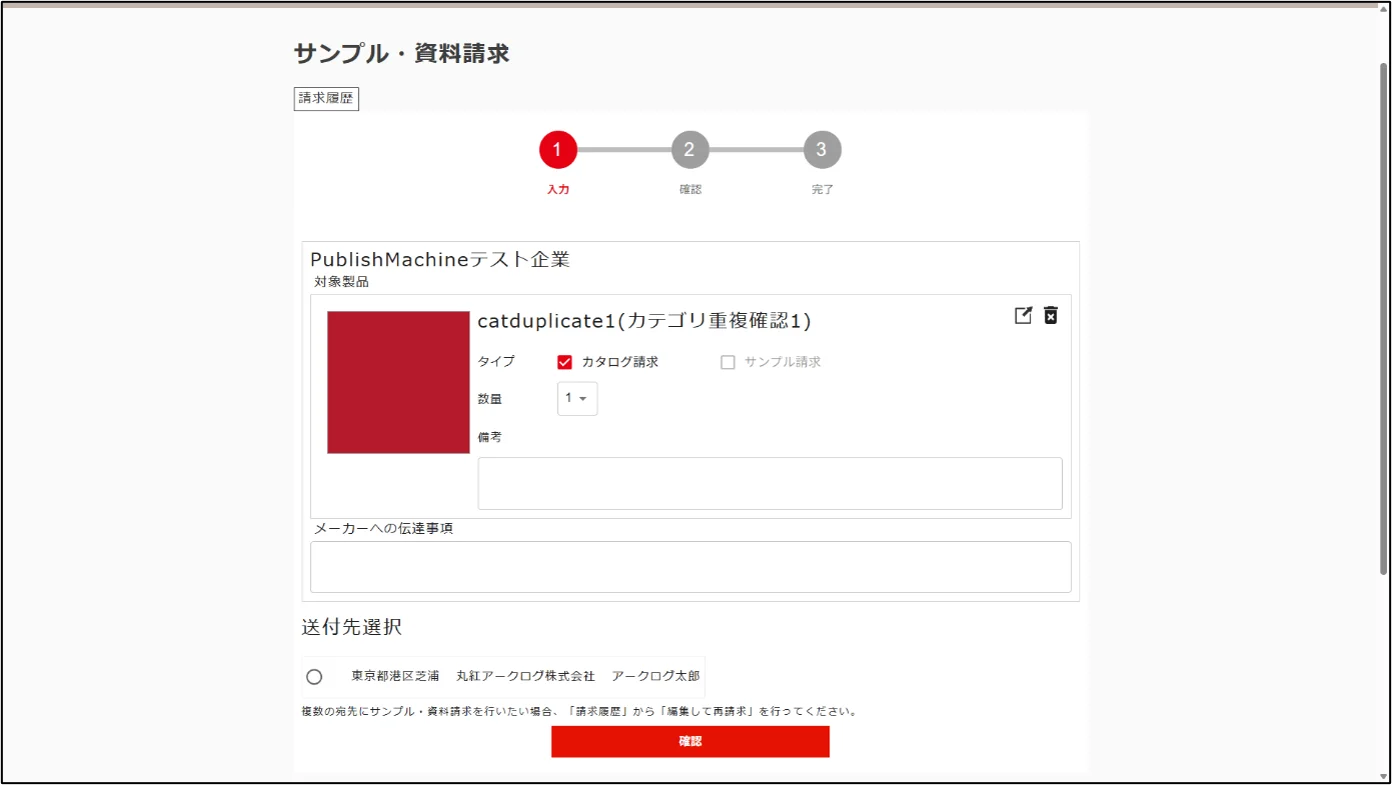The height and width of the screenshot is (785, 1392).
Task: Click step 2 確認 circle
Action: (x=690, y=150)
